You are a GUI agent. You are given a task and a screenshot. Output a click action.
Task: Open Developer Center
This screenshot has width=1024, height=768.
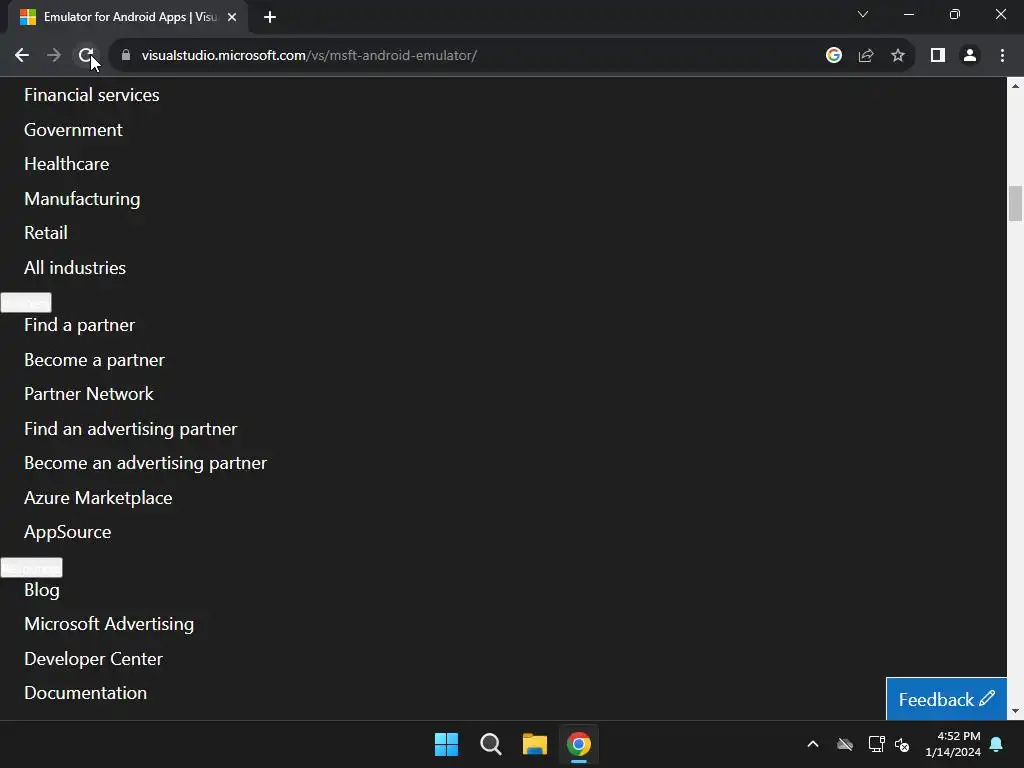click(x=93, y=659)
